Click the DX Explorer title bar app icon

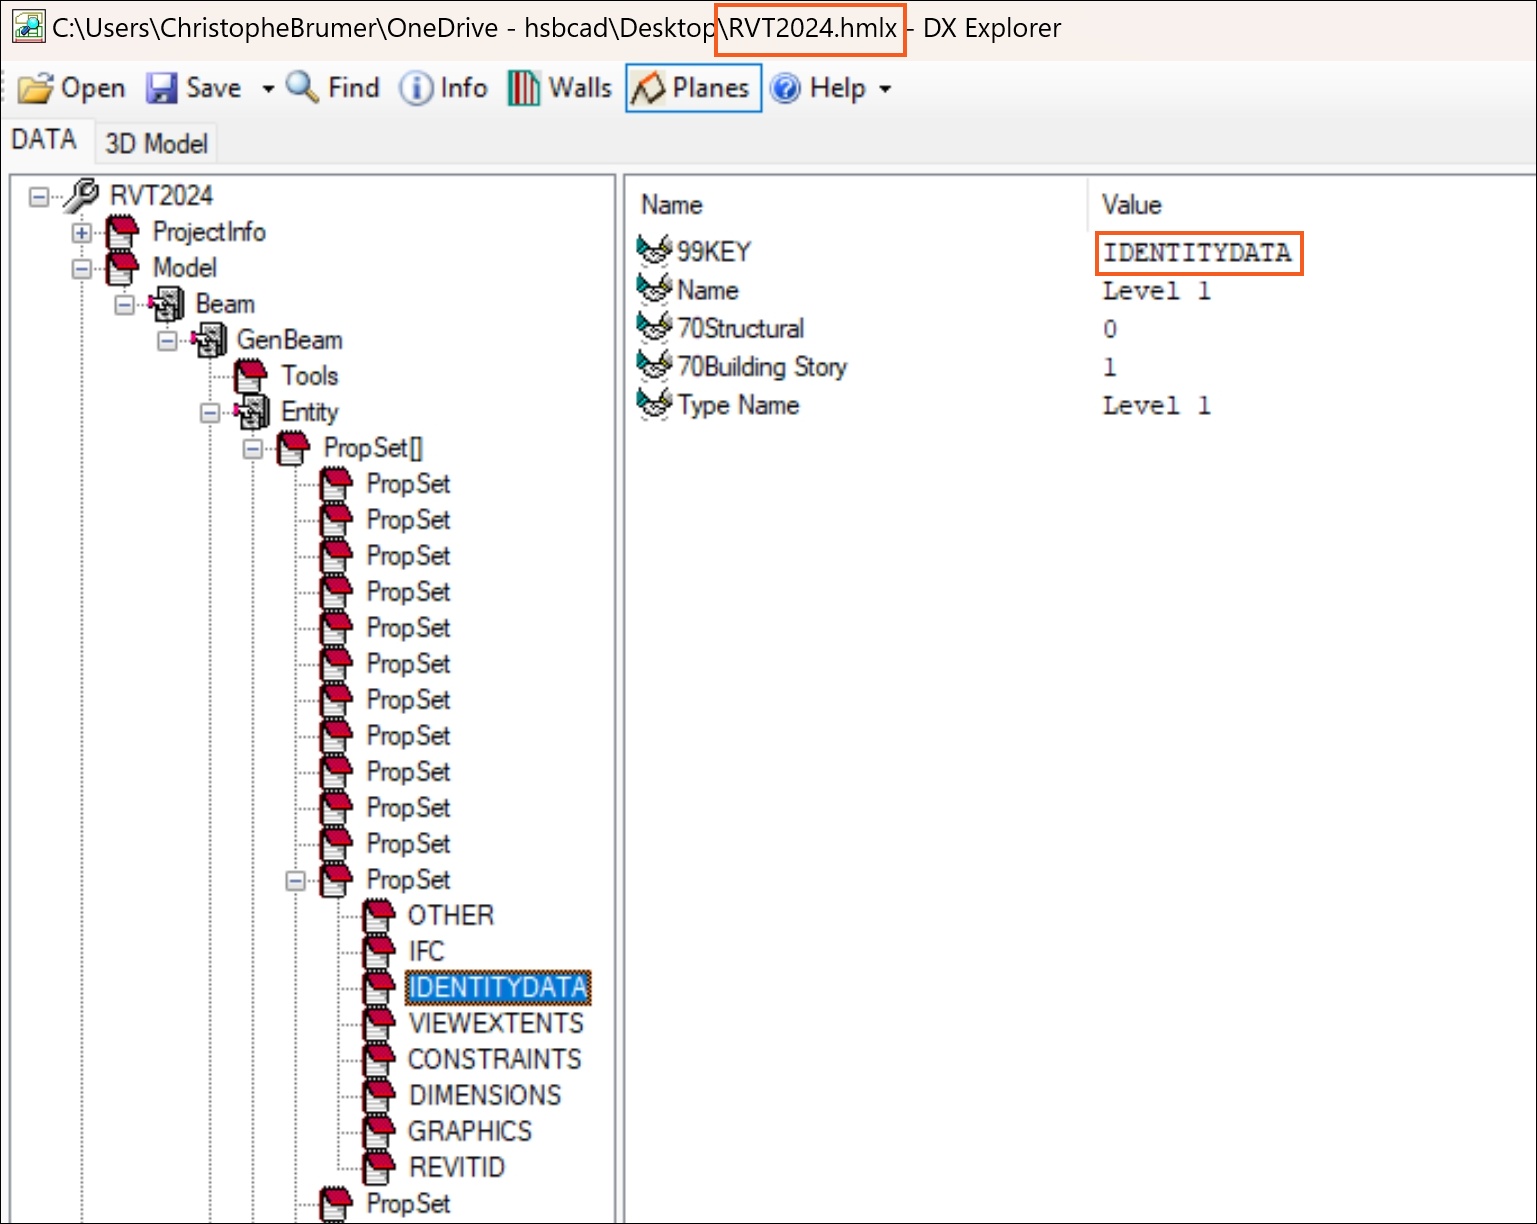[28, 27]
